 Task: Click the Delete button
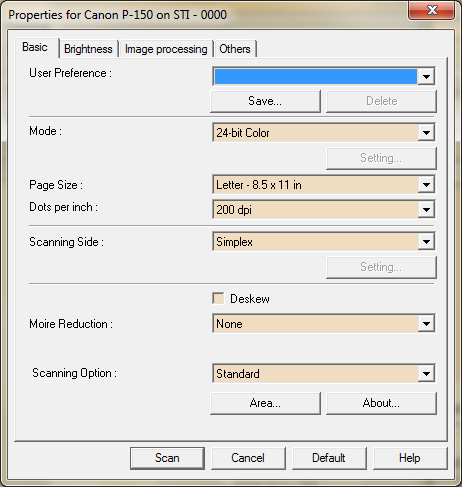(x=381, y=101)
